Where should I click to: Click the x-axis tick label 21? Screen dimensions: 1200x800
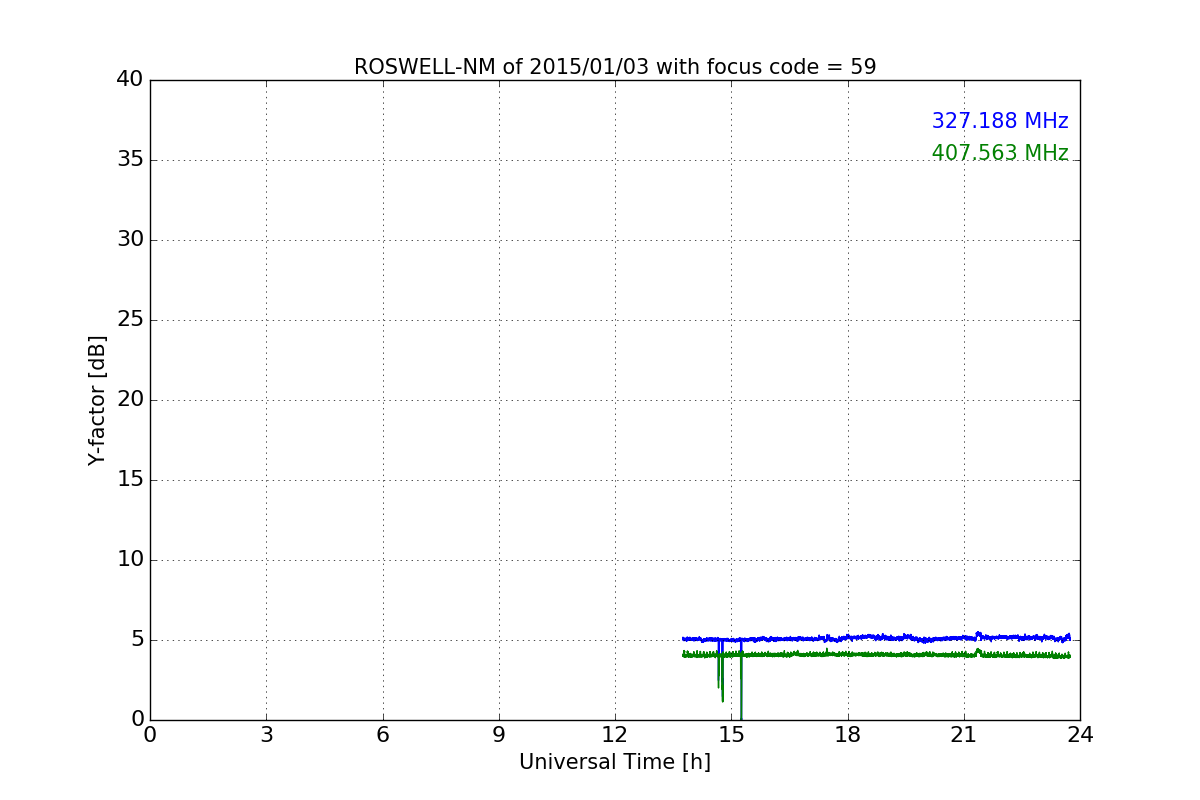[964, 735]
